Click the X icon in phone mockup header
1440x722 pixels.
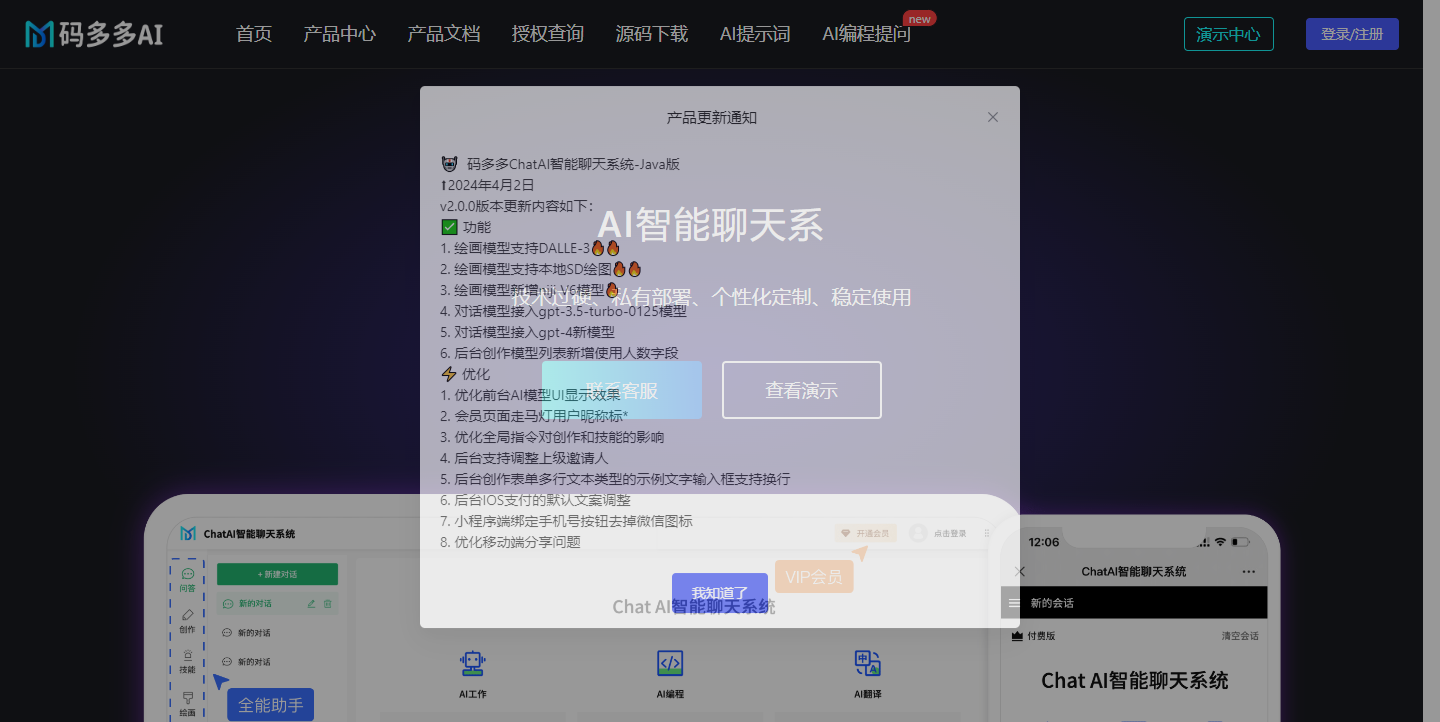tap(1020, 571)
